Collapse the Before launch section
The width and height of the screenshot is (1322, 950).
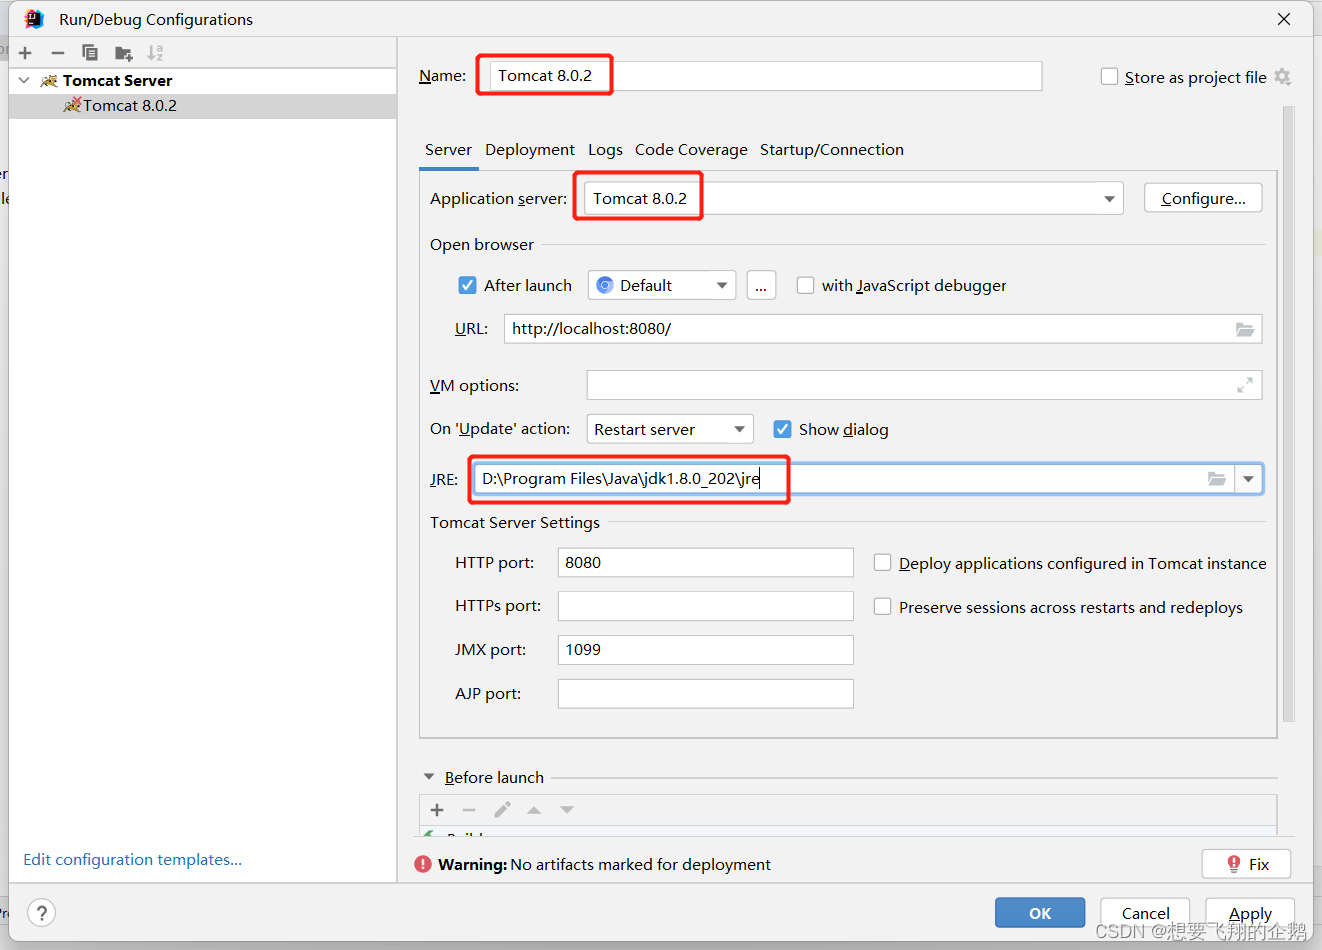[x=429, y=777]
